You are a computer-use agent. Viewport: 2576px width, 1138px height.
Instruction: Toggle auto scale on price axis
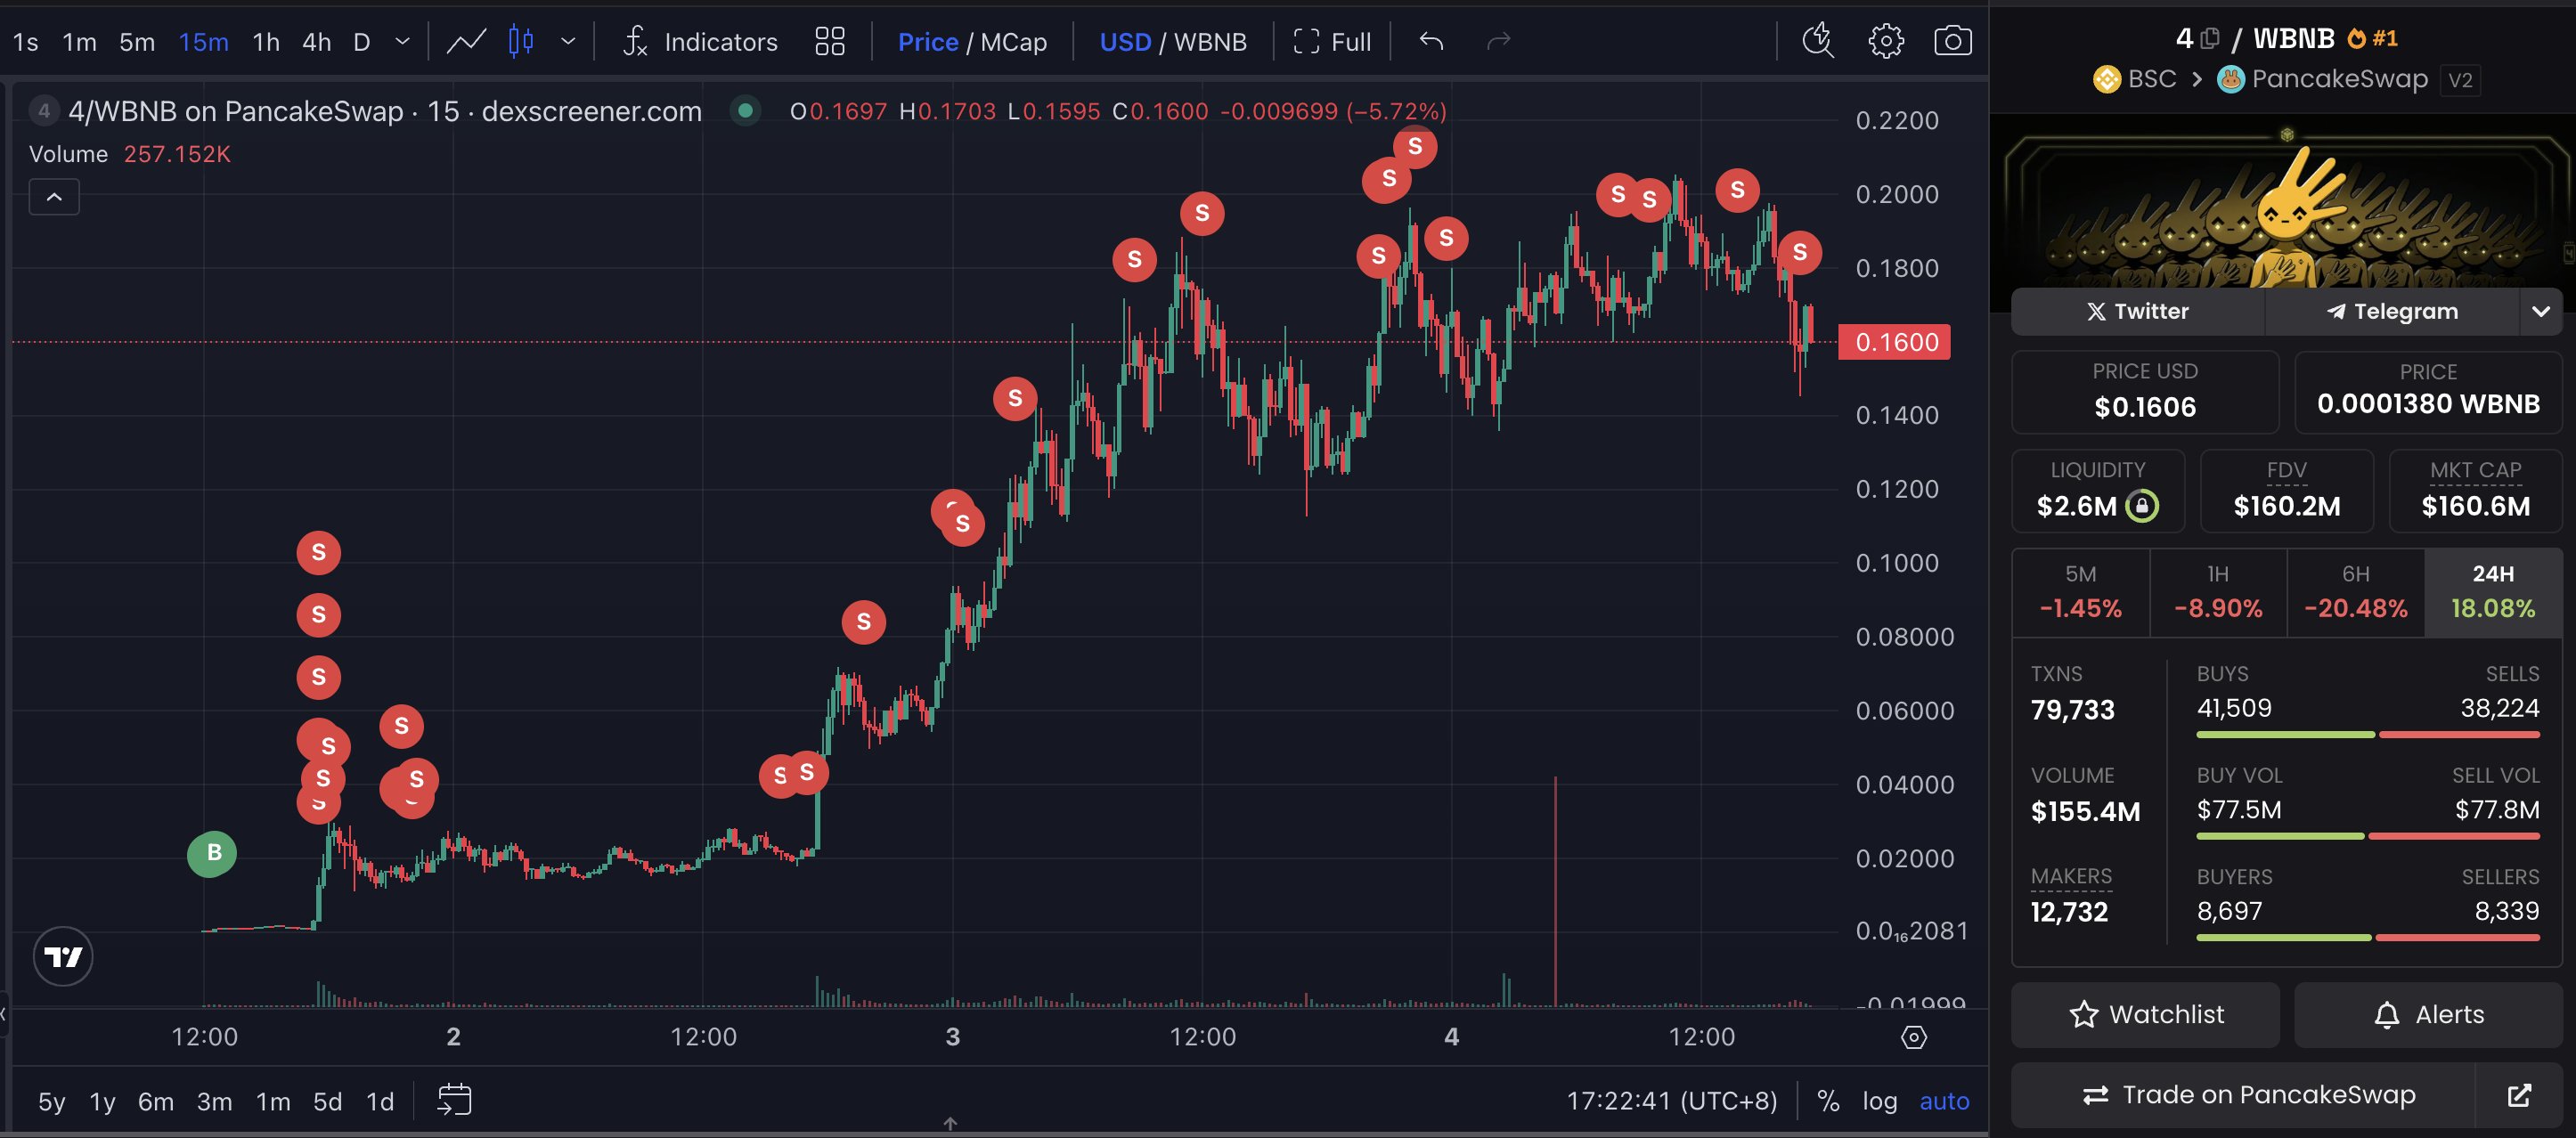tap(1944, 1101)
